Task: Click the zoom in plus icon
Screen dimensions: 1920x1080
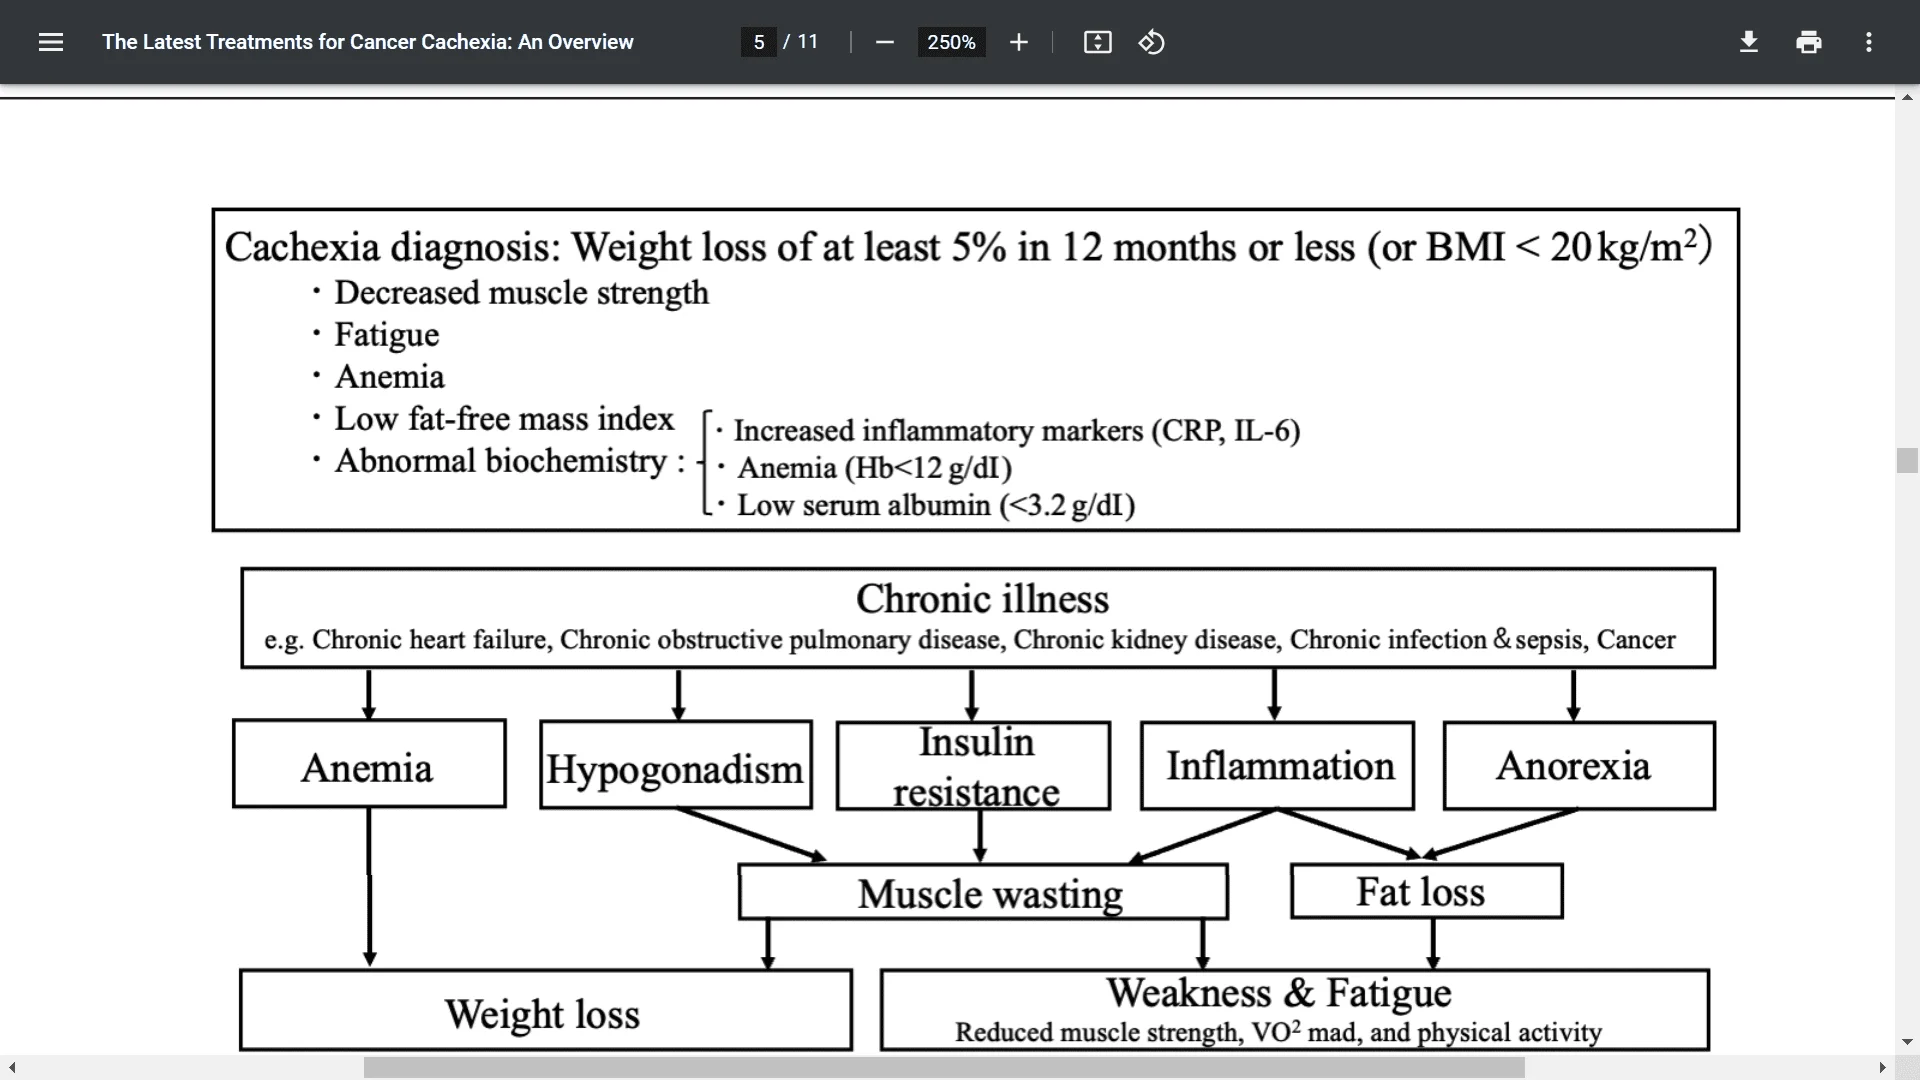Action: point(1015,42)
